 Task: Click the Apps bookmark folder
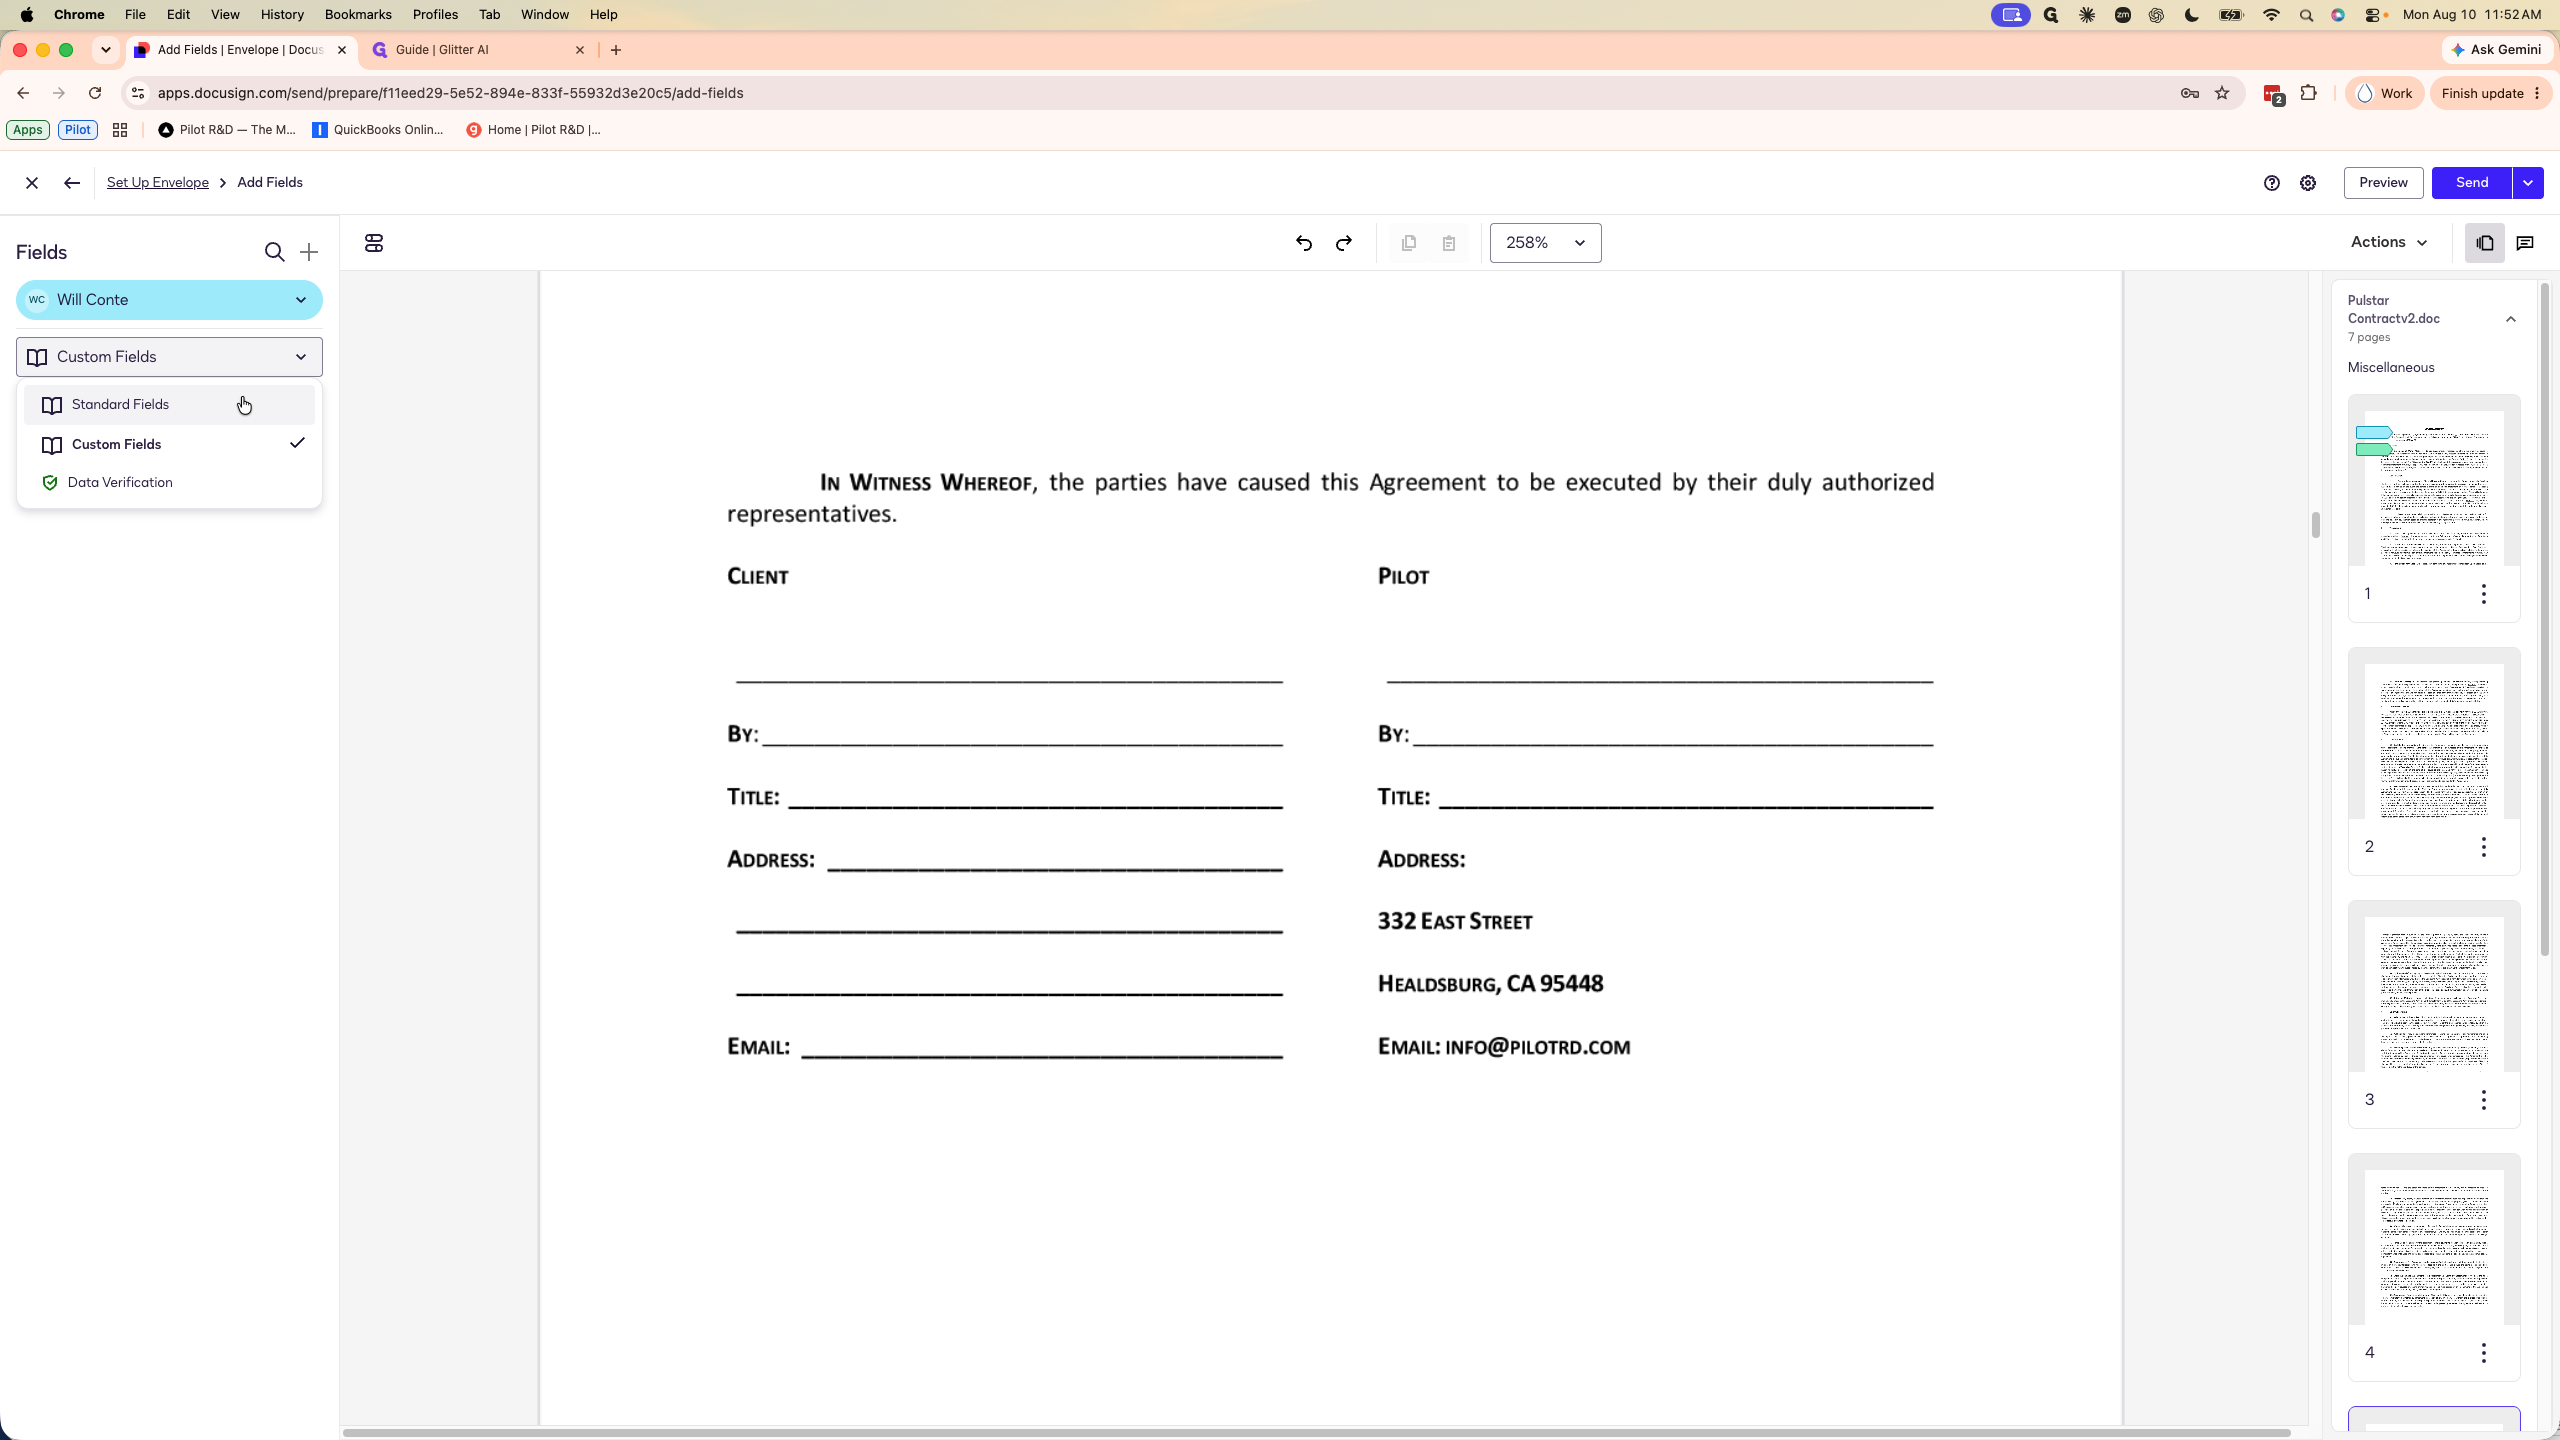click(27, 130)
